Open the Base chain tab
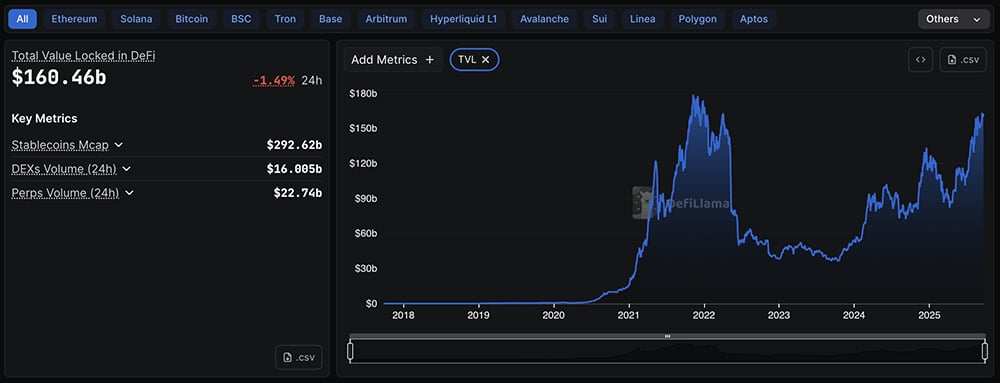1000x383 pixels. tap(330, 19)
